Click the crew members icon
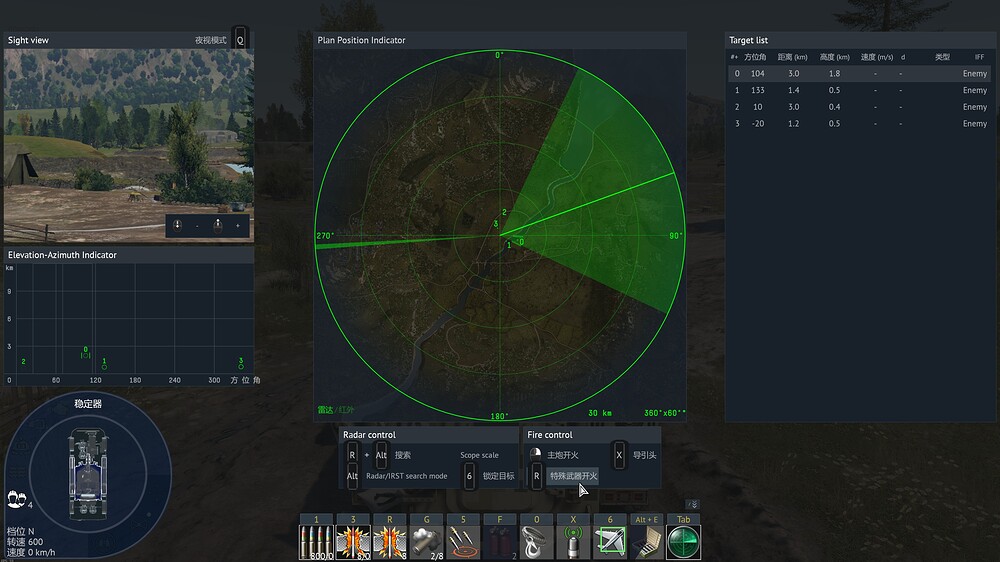 point(17,498)
